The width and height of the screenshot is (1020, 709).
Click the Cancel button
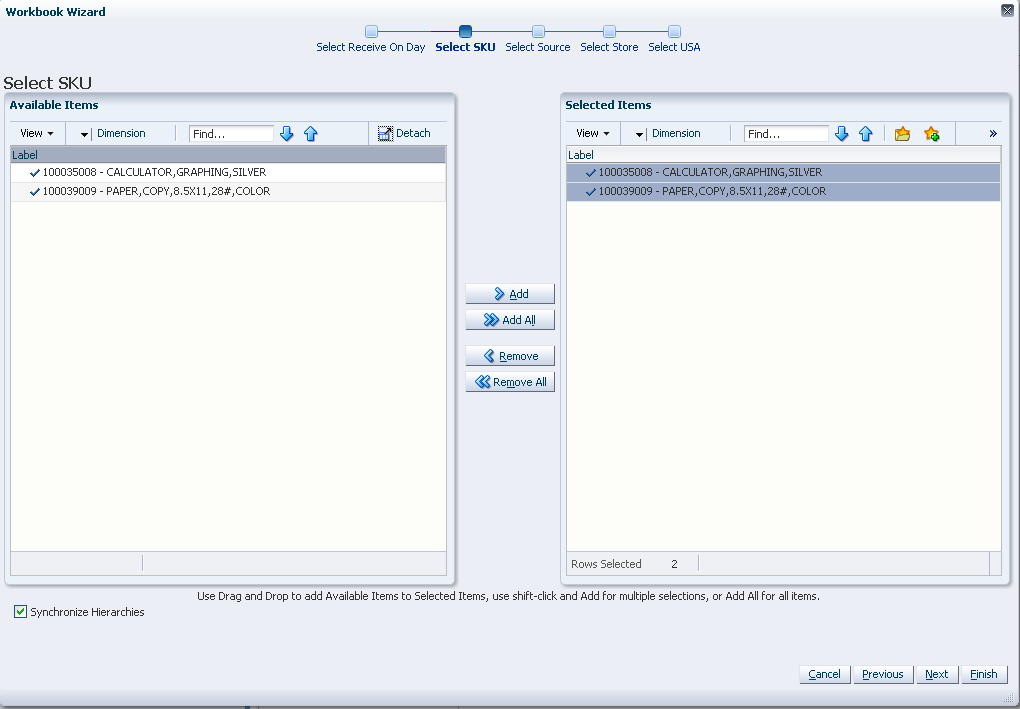[x=824, y=674]
